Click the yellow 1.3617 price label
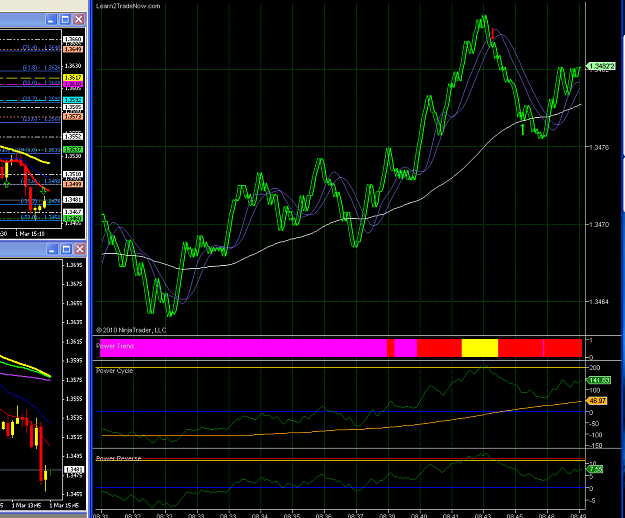This screenshot has width=625, height=518. [73, 78]
